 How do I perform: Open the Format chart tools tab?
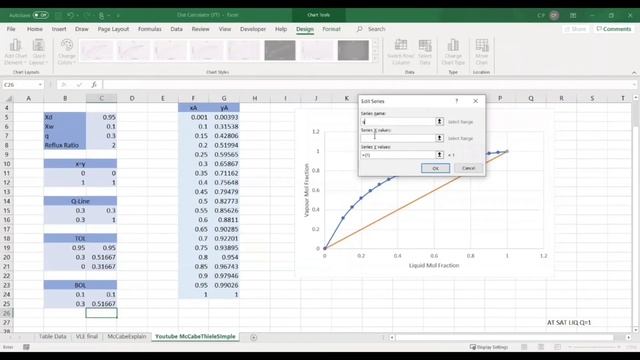(x=331, y=29)
